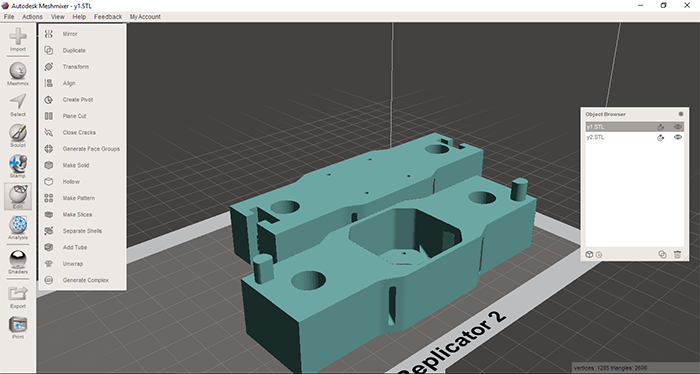Screen dimensions: 700x374
Task: Activate the Select tool
Action: pyautogui.click(x=18, y=105)
